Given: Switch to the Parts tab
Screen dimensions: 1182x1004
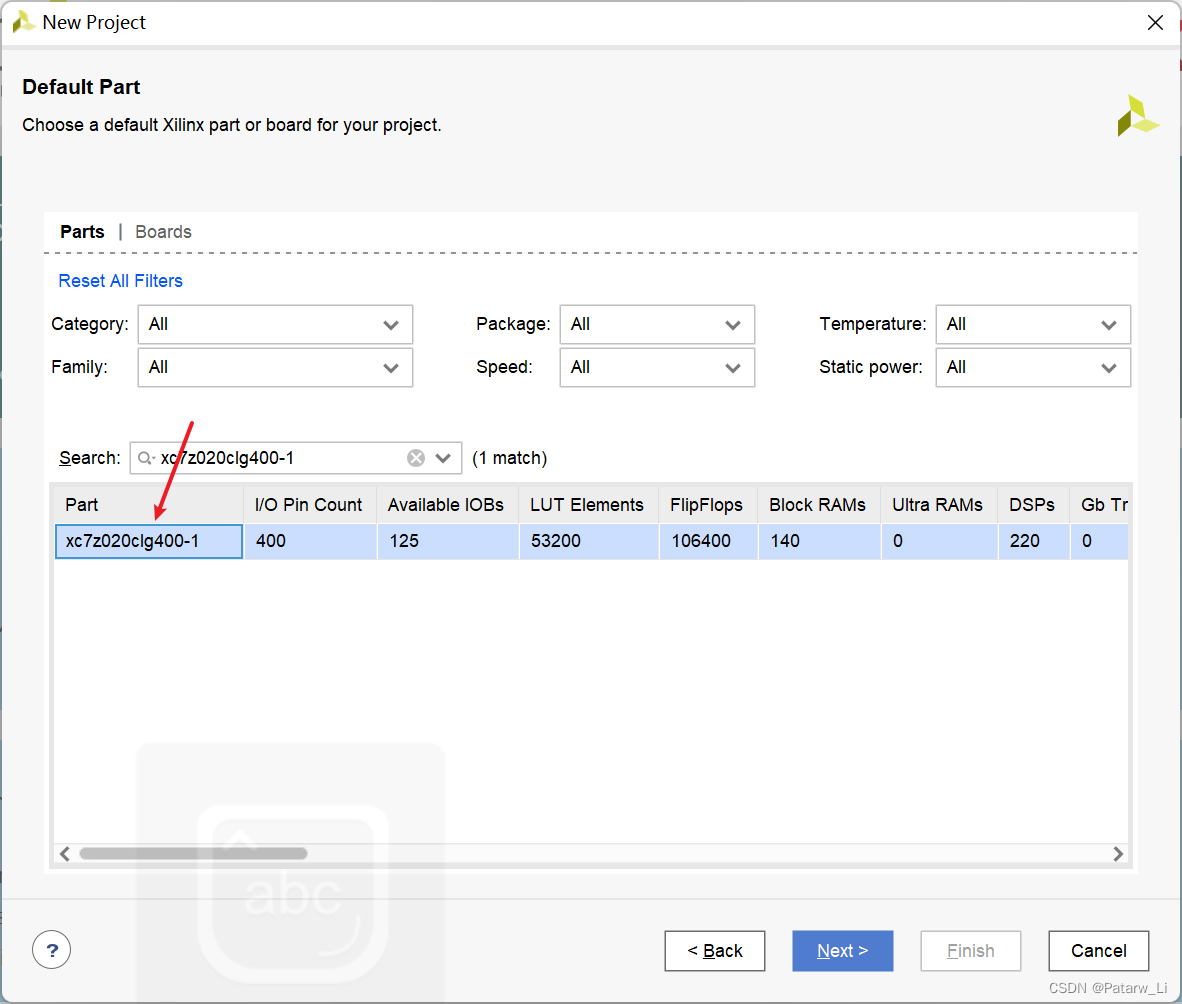Looking at the screenshot, I should point(82,232).
